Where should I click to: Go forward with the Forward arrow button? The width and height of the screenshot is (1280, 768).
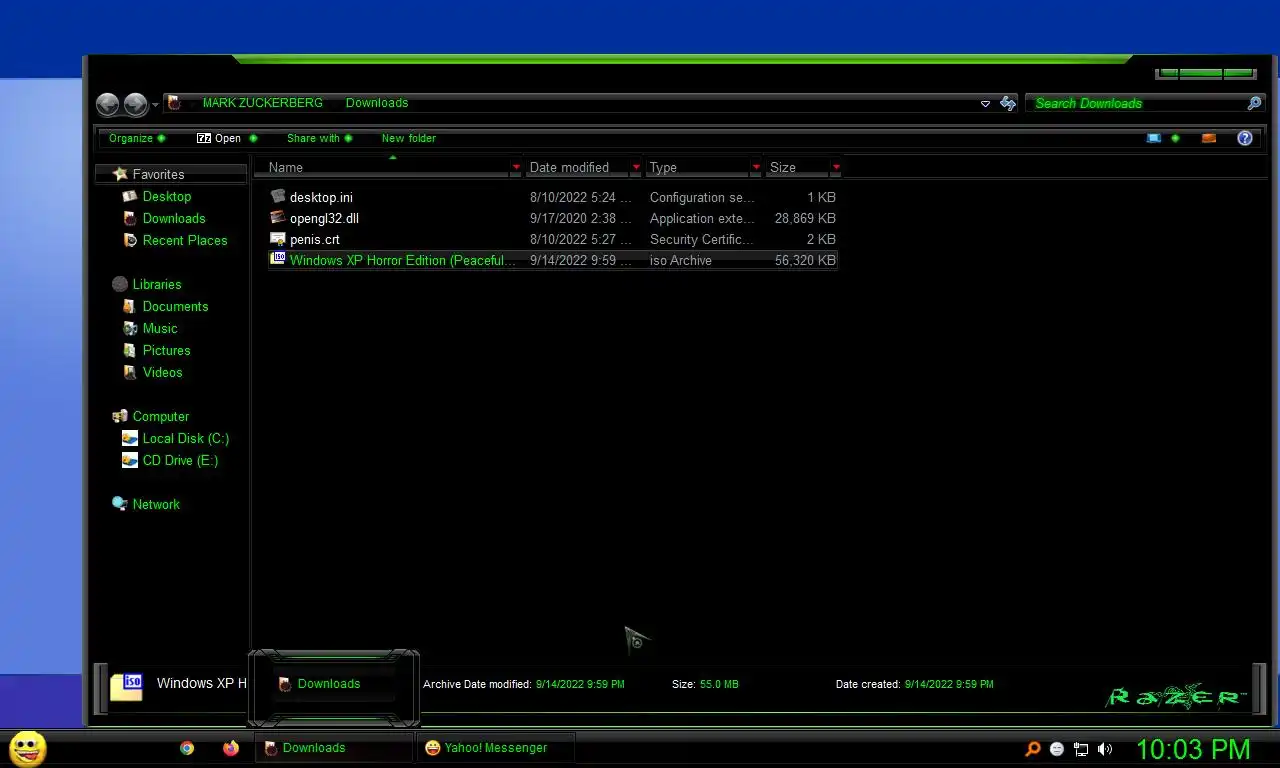135,104
